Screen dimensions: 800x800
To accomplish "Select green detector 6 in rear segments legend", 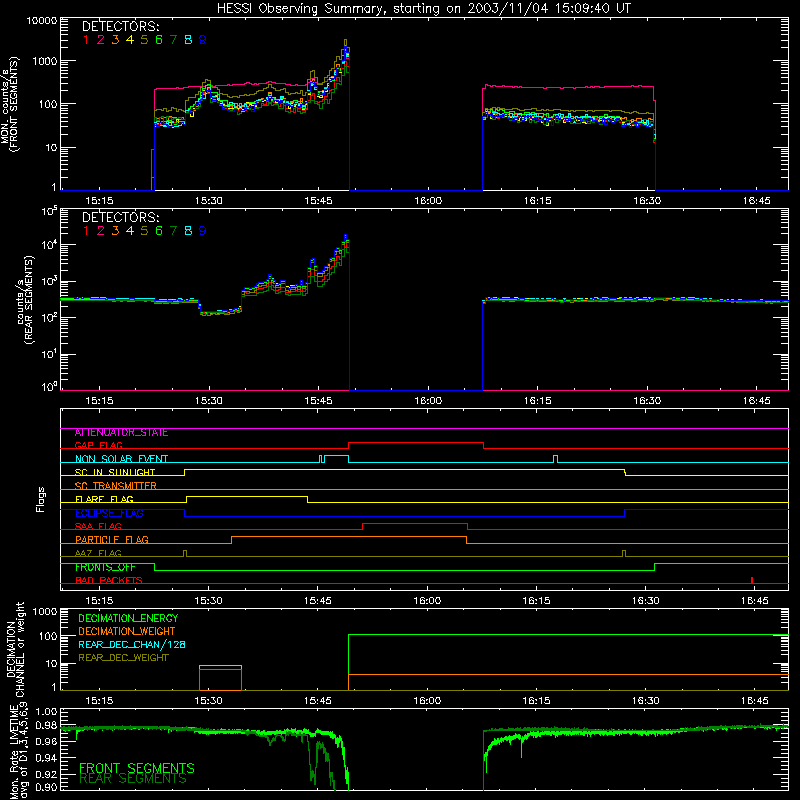I will coord(159,231).
